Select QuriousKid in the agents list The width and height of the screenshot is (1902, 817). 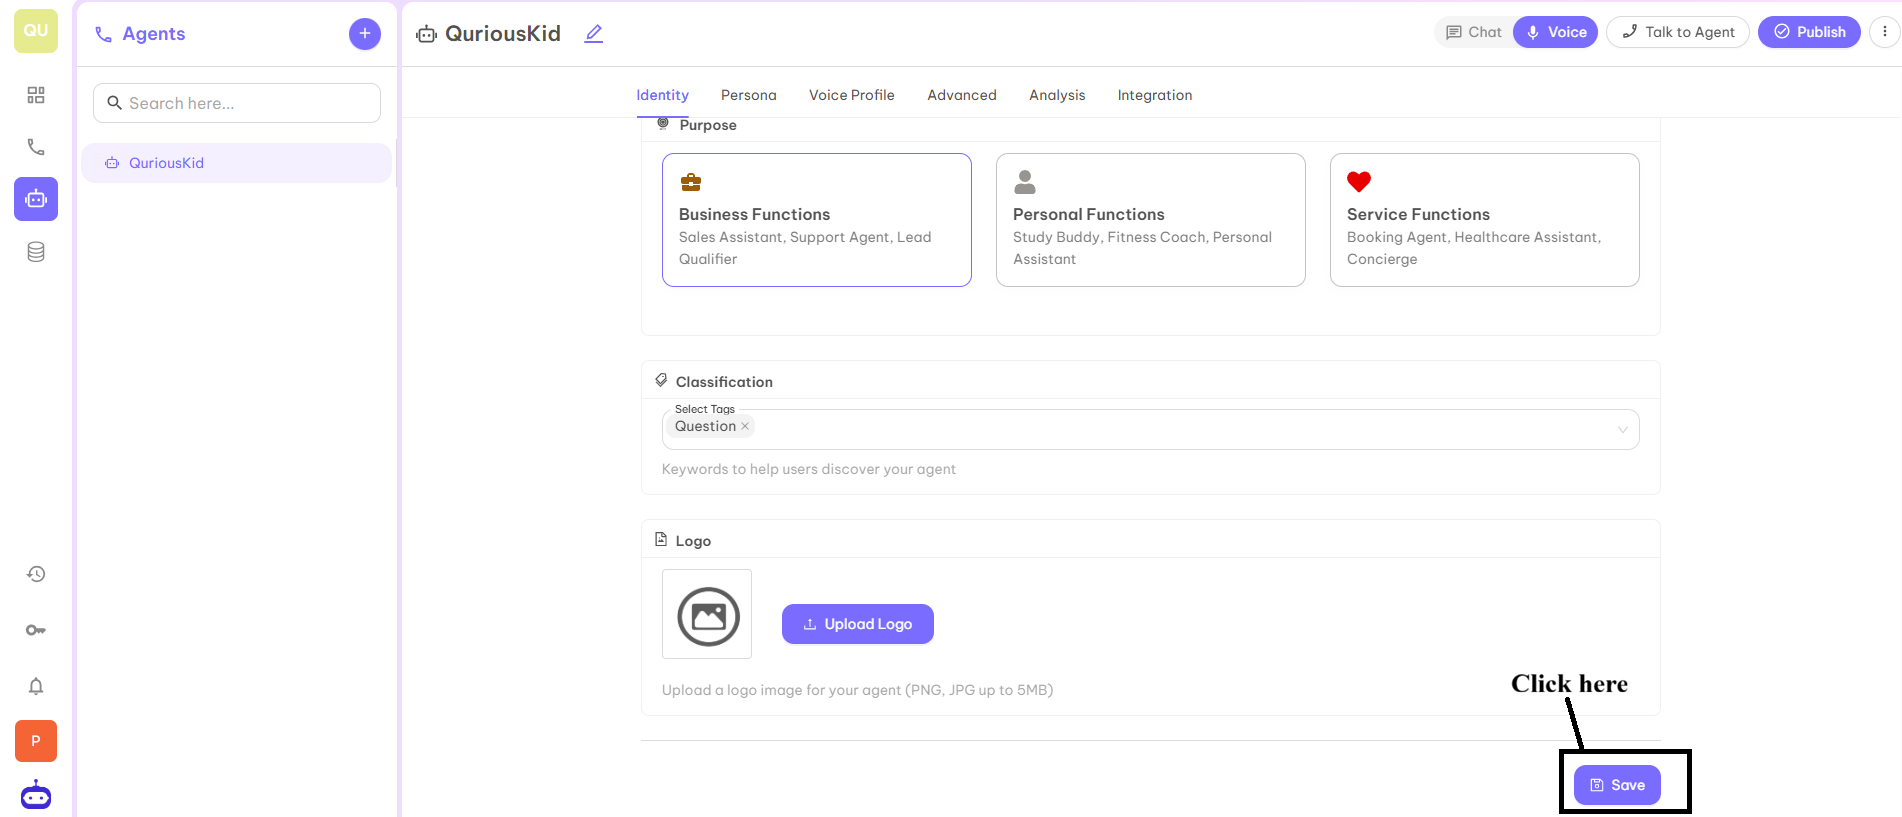point(236,163)
